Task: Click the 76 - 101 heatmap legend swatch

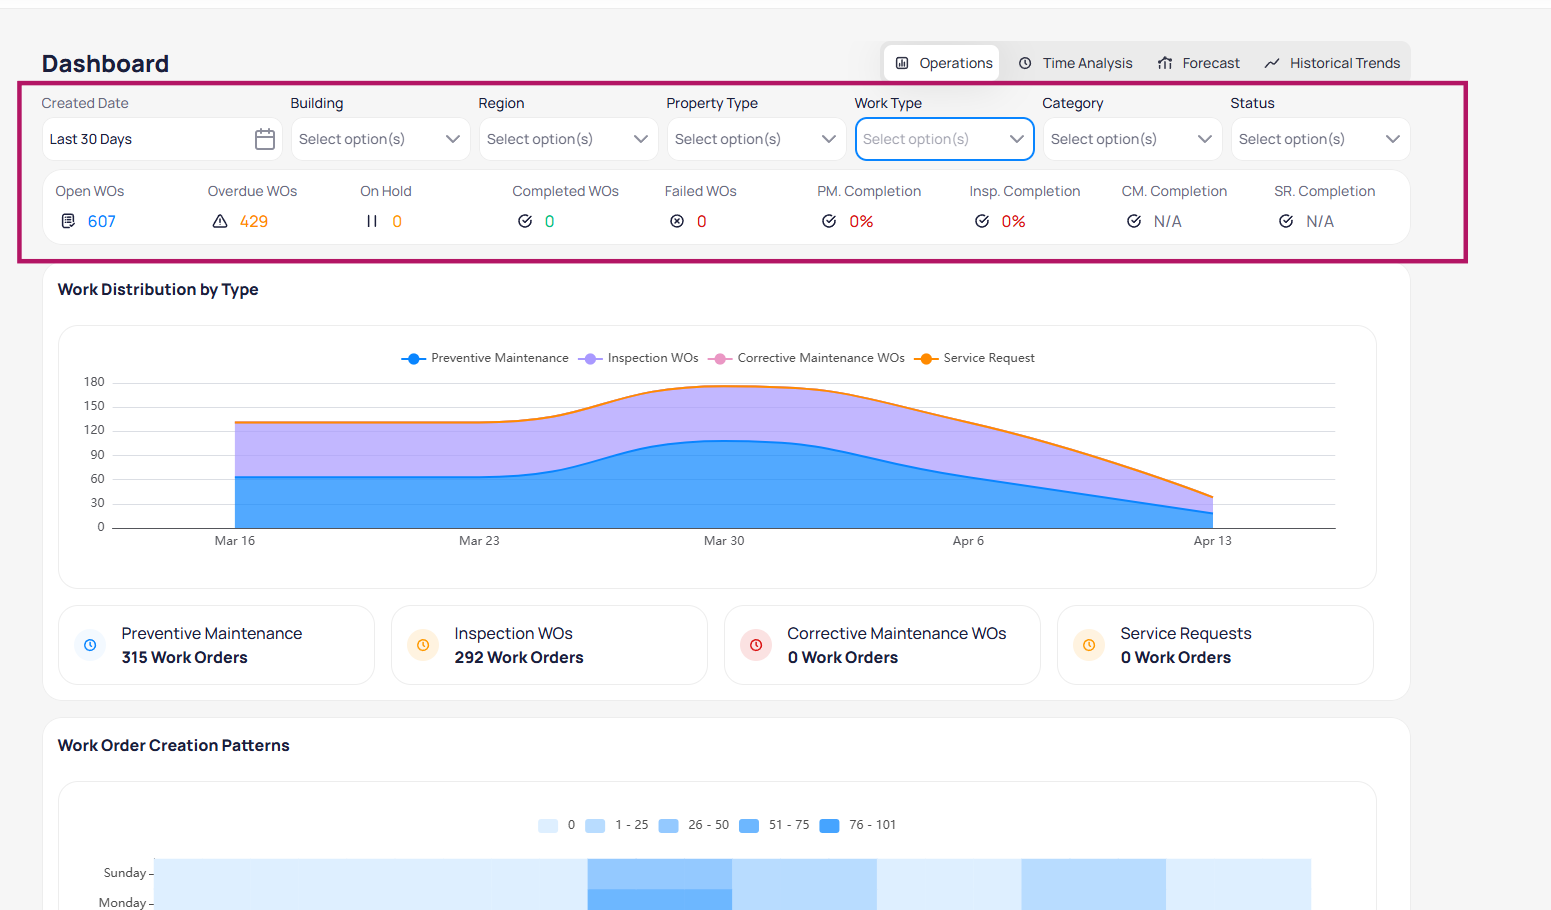Action: click(829, 825)
